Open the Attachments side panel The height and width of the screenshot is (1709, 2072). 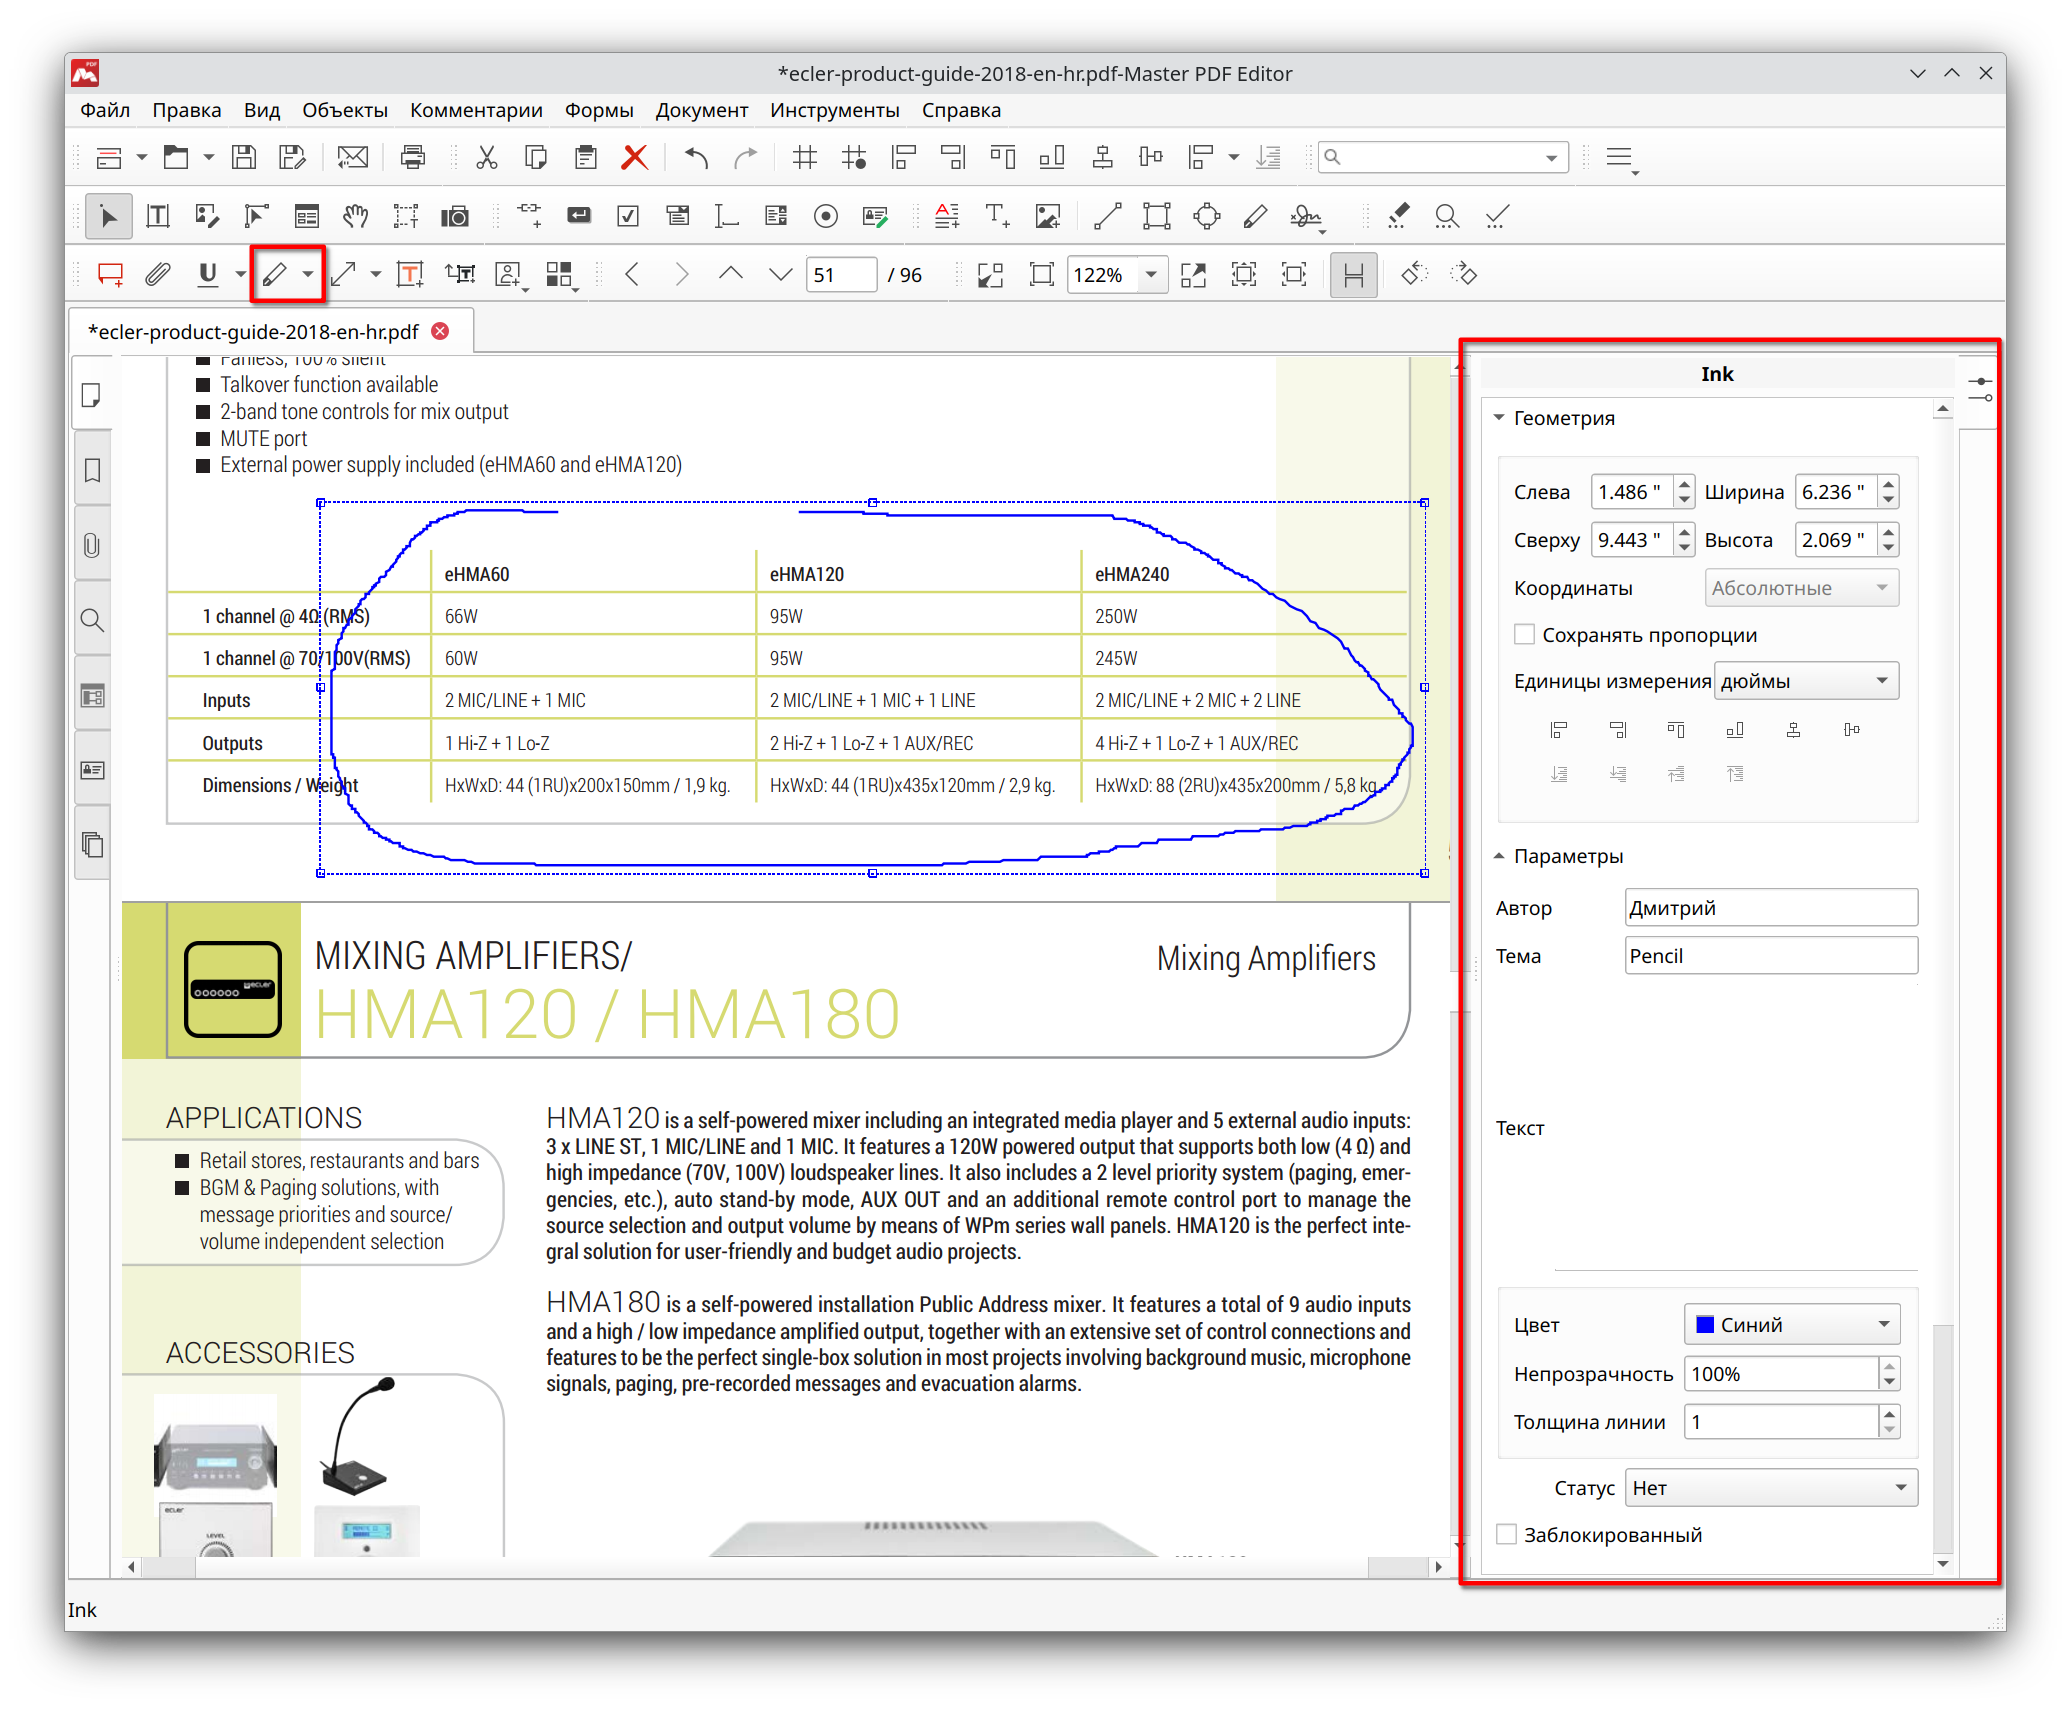(x=92, y=545)
